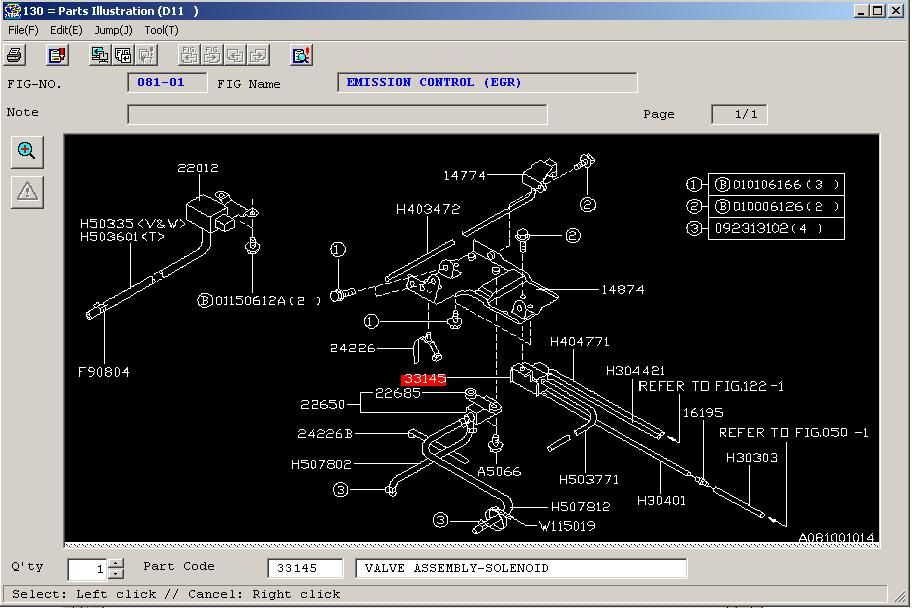This screenshot has height=608, width=912.
Task: Select legend entry 010106166 in the diagram
Action: click(777, 184)
